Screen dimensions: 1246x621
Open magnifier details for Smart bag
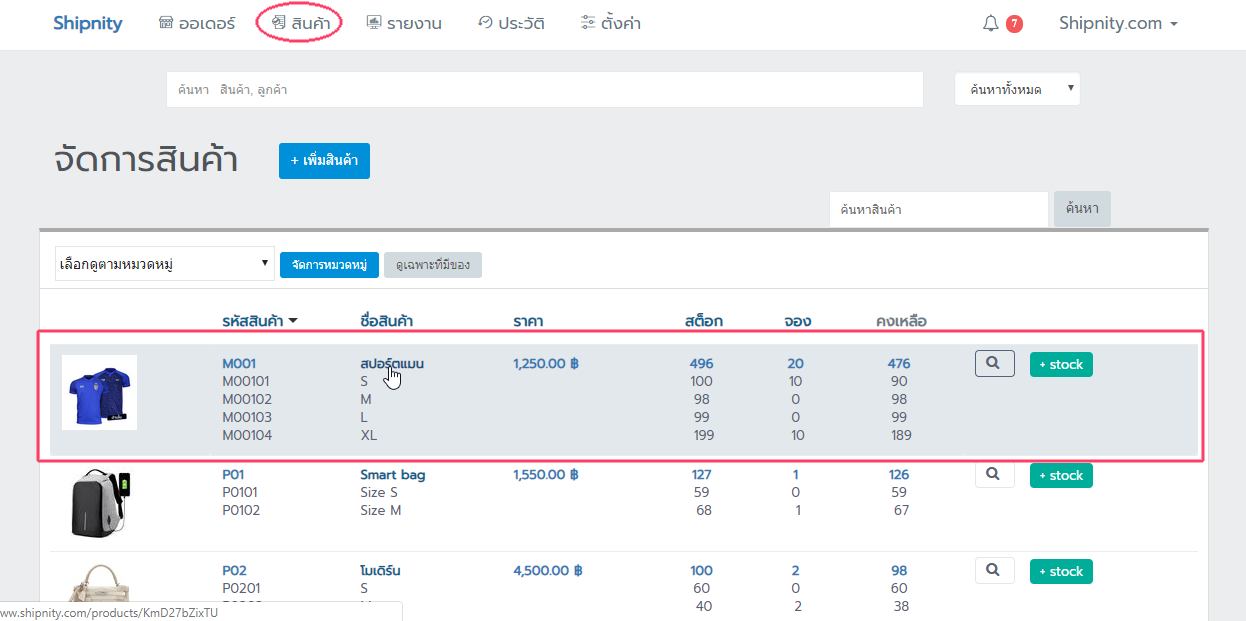pyautogui.click(x=994, y=475)
